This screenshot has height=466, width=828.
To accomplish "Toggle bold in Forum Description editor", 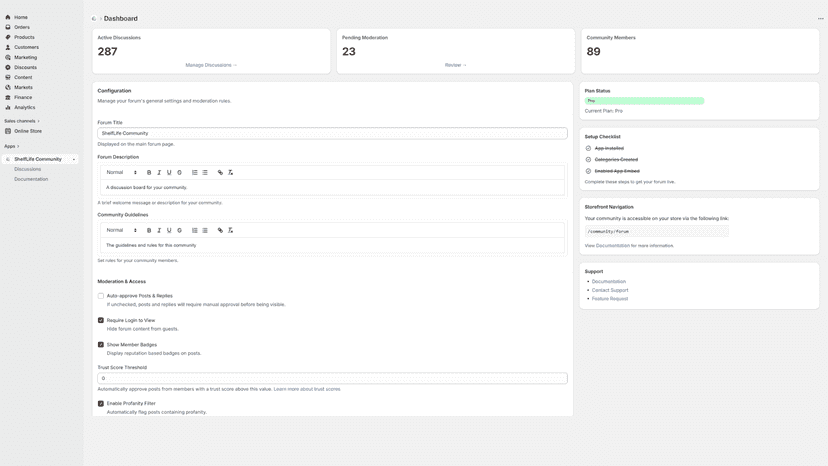I will (x=149, y=172).
